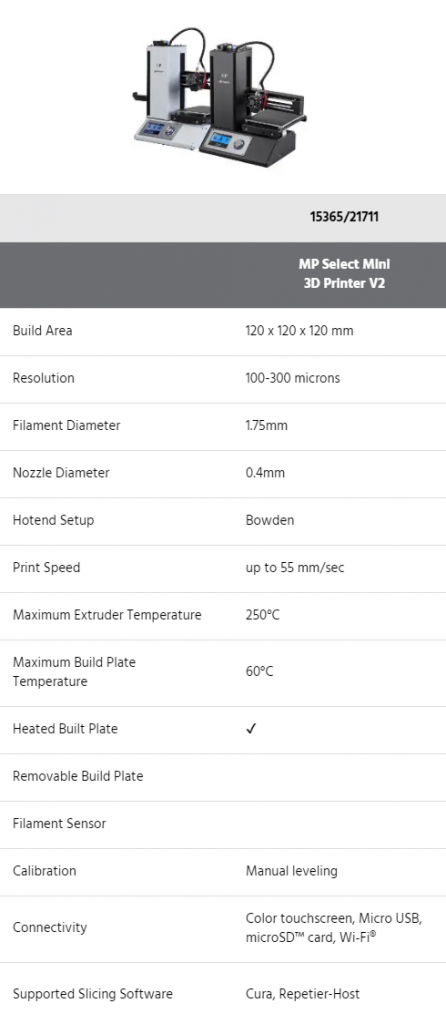Viewport: 446px width, 1024px height.
Task: Click the up to 55 mm/sec value
Action: pyautogui.click(x=295, y=568)
